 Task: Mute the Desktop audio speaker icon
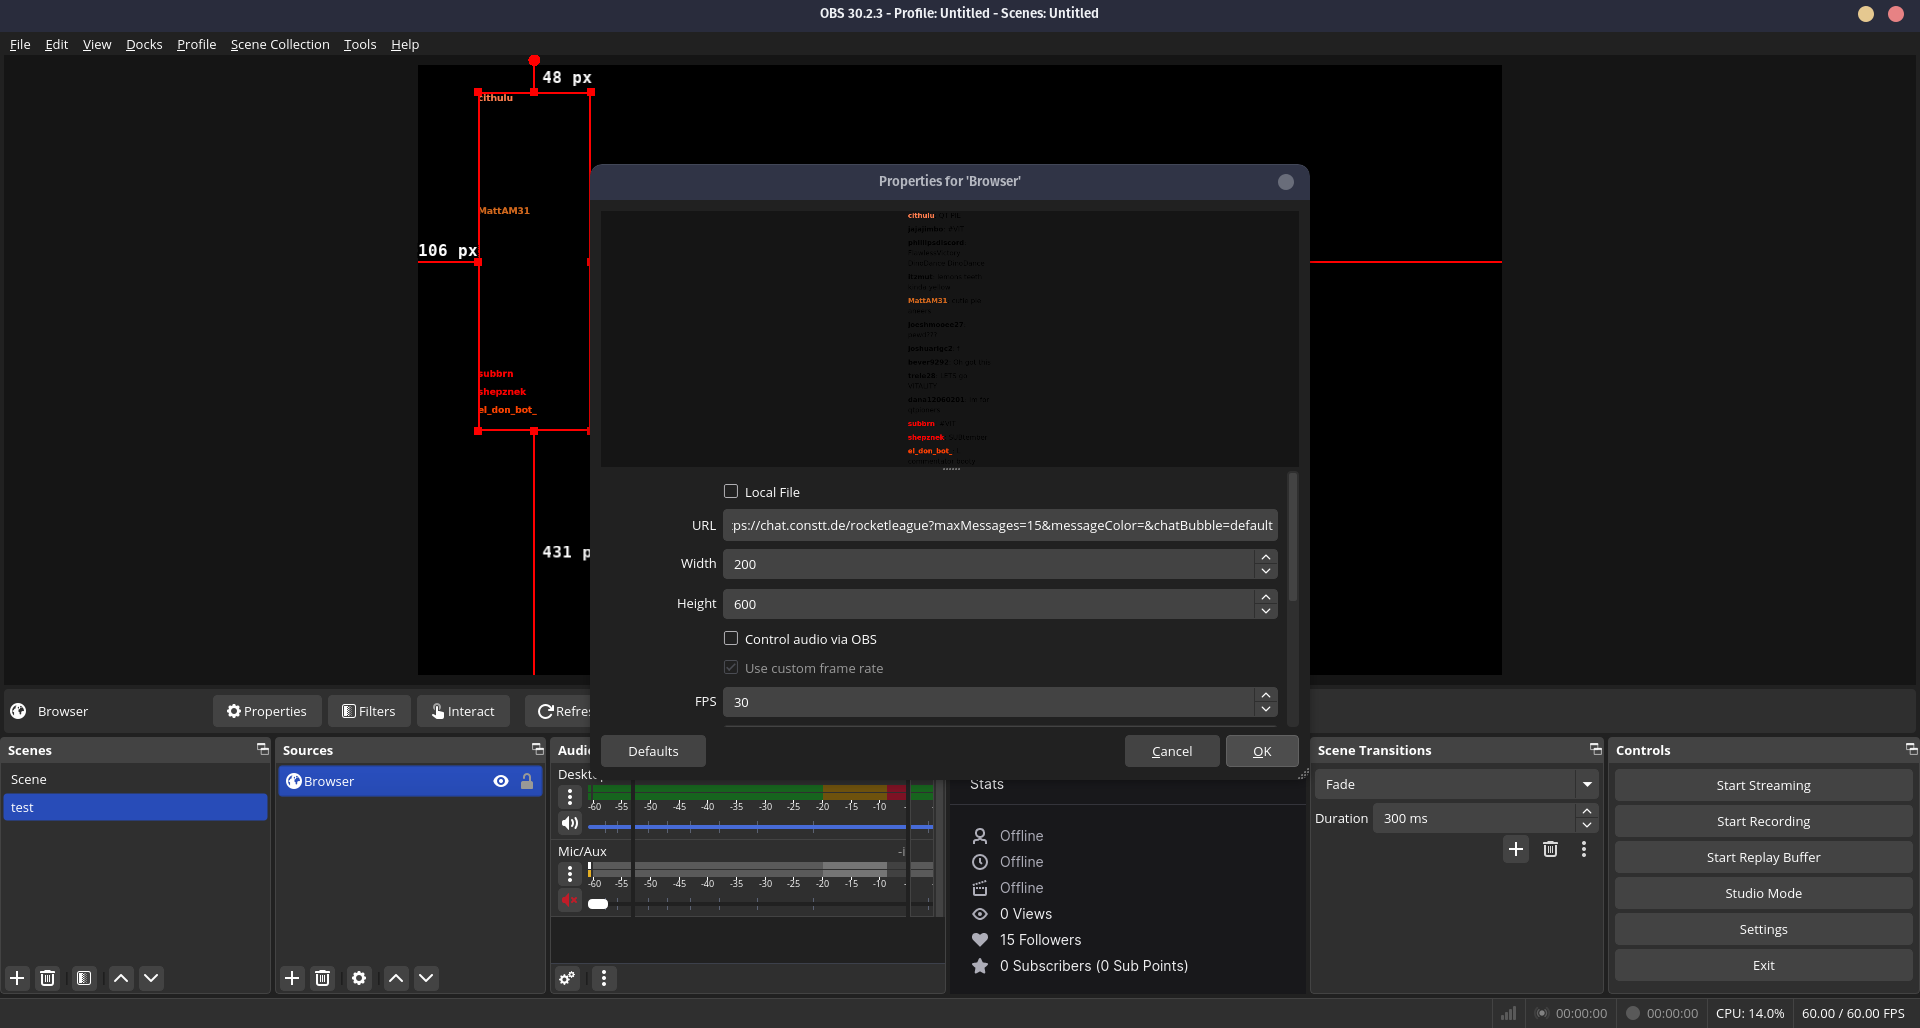click(x=569, y=823)
